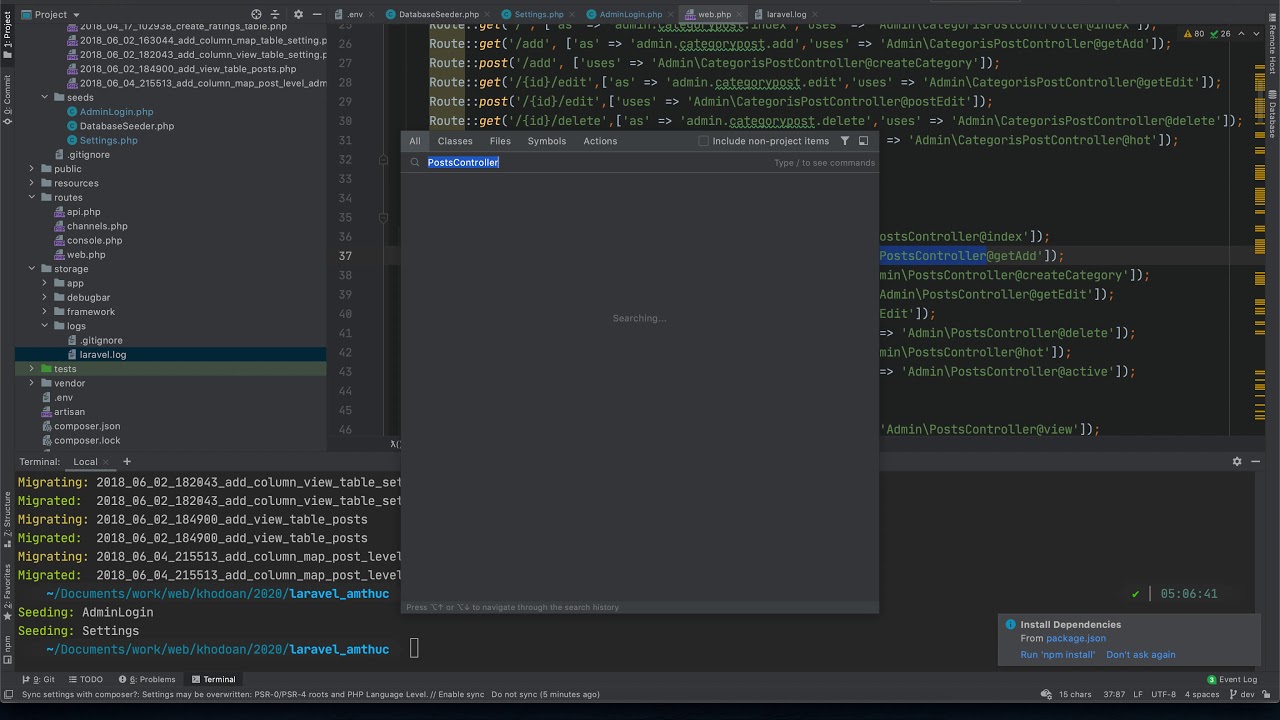The height and width of the screenshot is (720, 1280).
Task: Click the locate/select opened file target icon
Action: tap(256, 14)
